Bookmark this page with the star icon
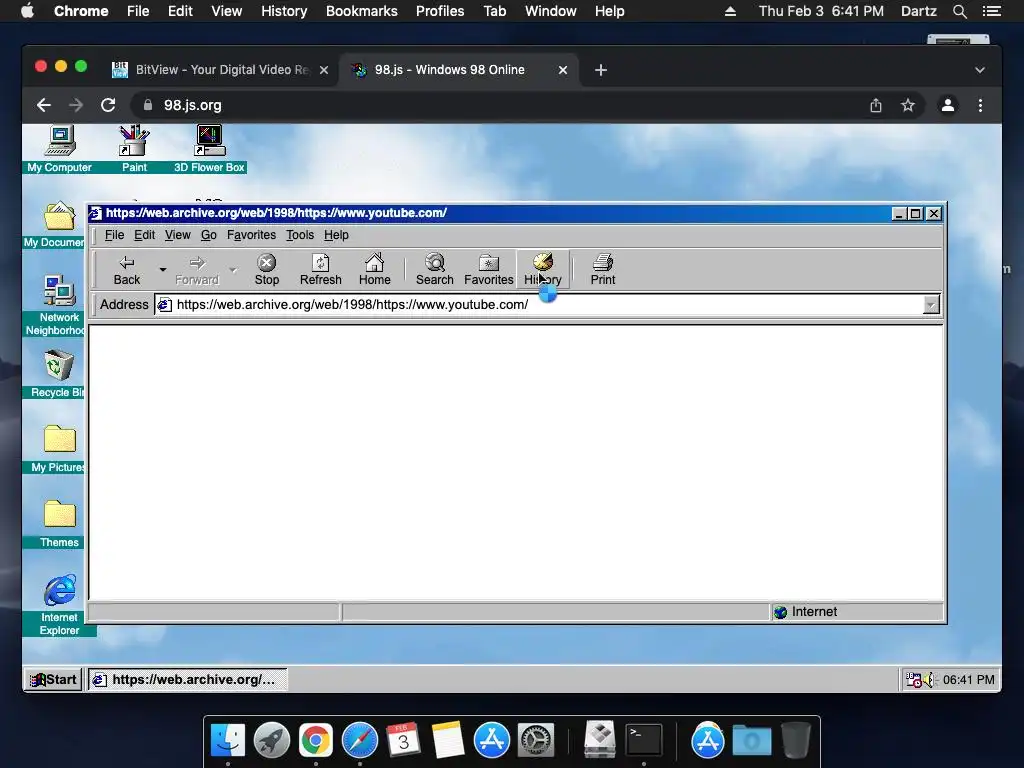 (908, 105)
